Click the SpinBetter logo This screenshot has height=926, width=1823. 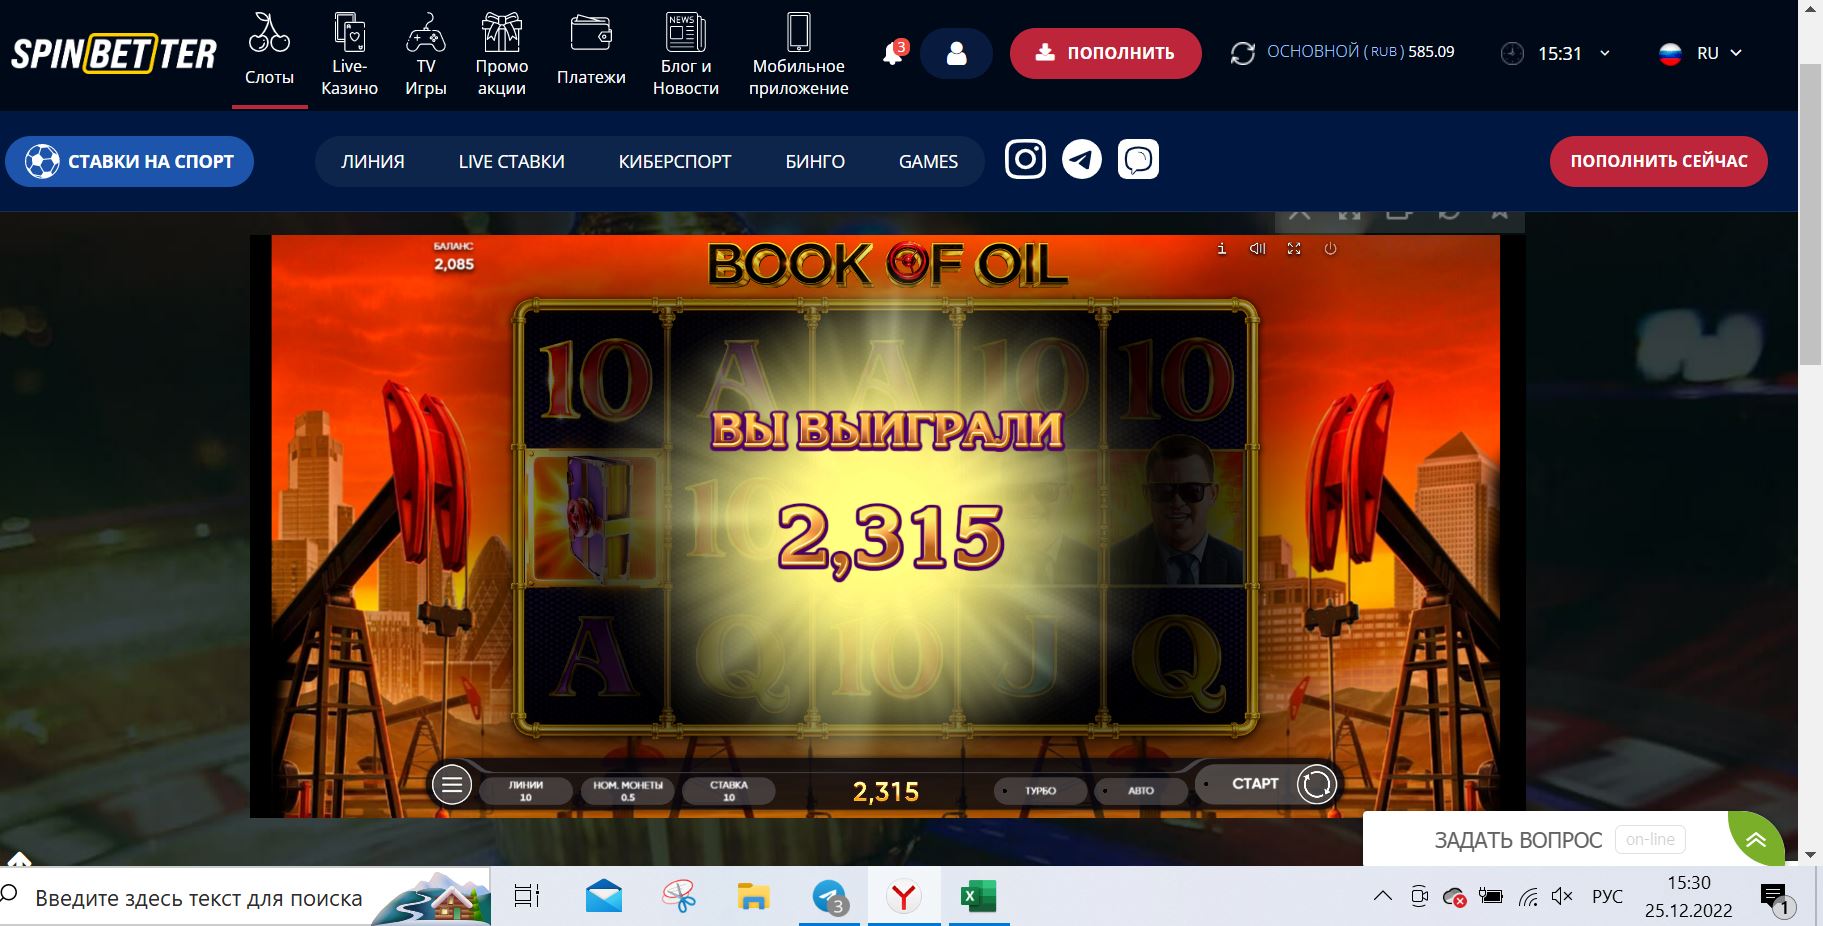point(114,54)
